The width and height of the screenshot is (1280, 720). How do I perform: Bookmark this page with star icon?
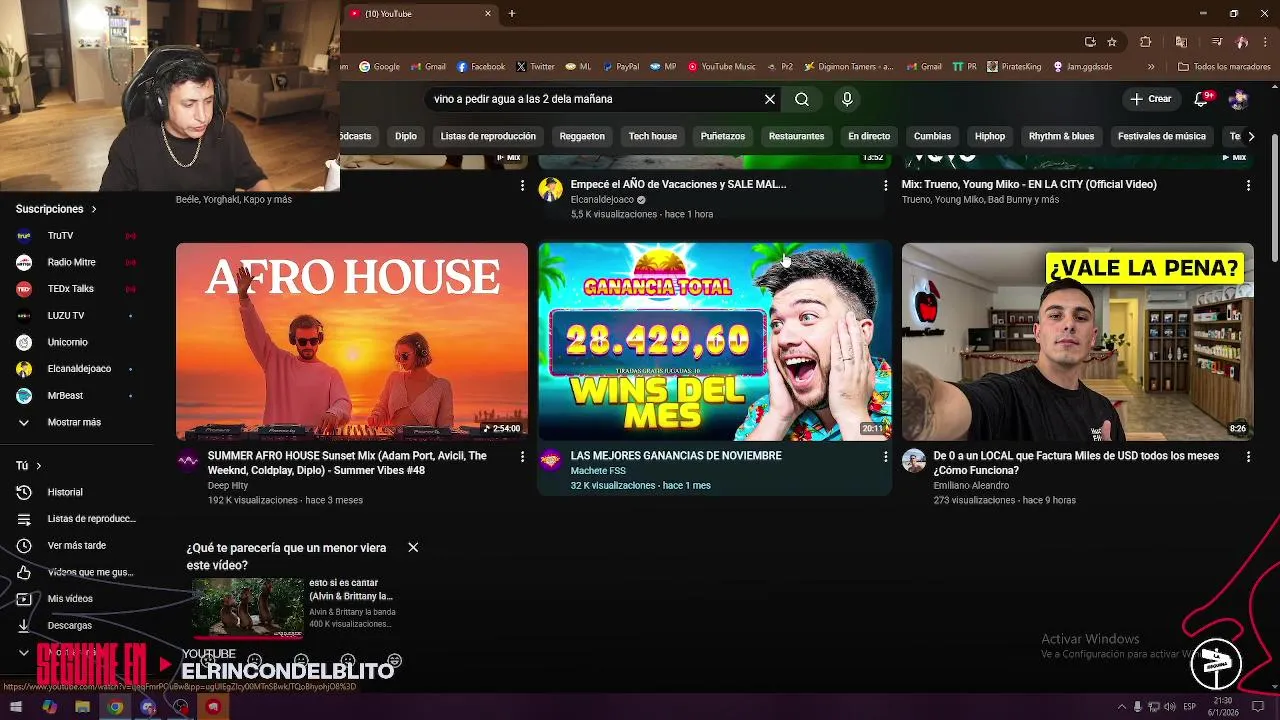[x=1112, y=42]
